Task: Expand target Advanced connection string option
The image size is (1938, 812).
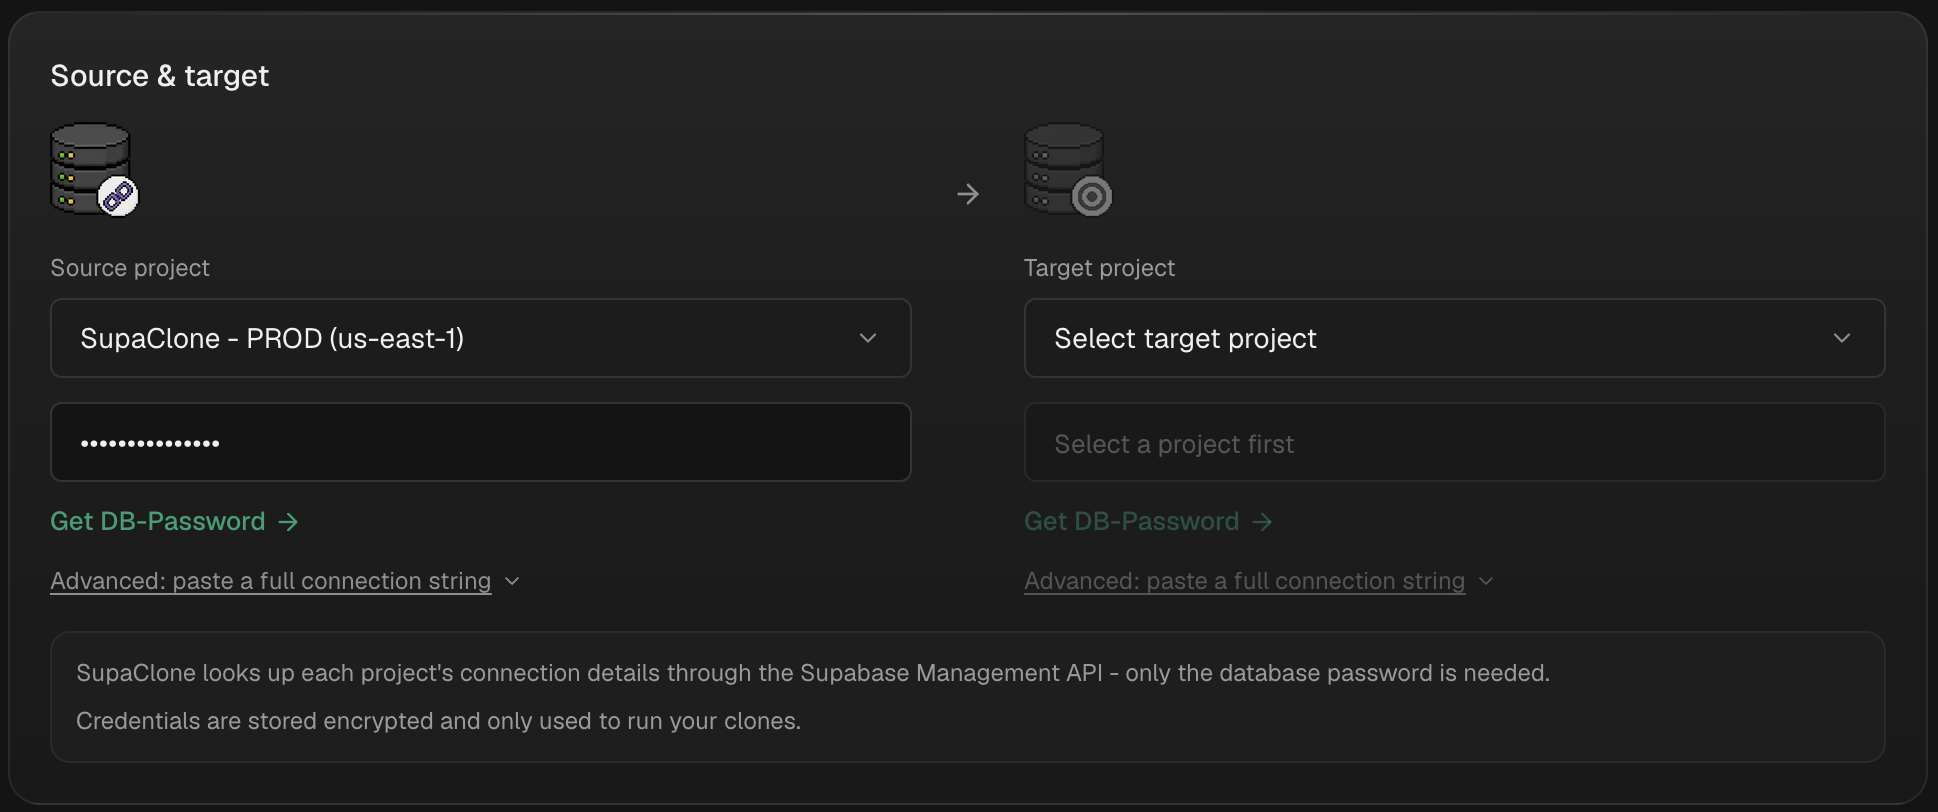Action: pos(1259,581)
